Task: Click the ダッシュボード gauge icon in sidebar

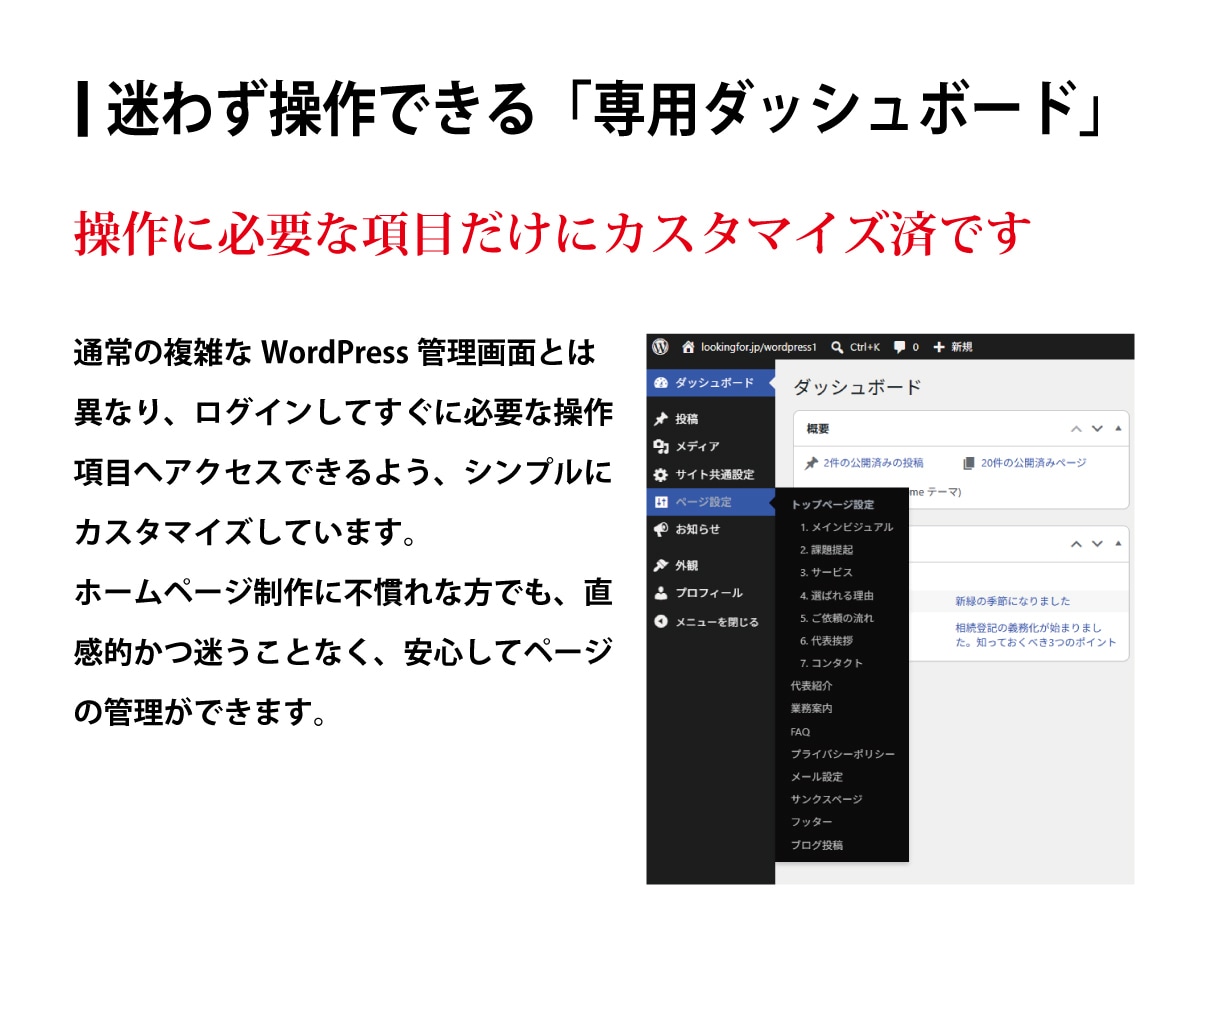Action: coord(661,383)
